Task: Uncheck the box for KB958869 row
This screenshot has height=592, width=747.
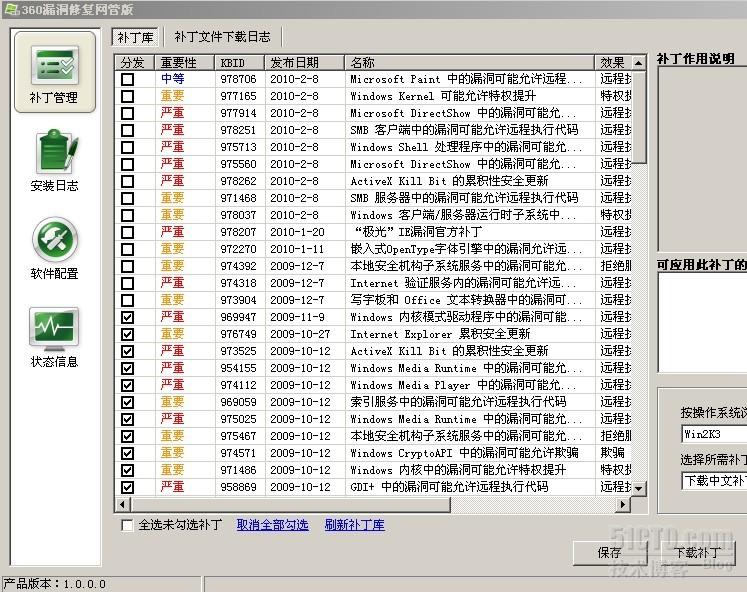Action: click(127, 487)
